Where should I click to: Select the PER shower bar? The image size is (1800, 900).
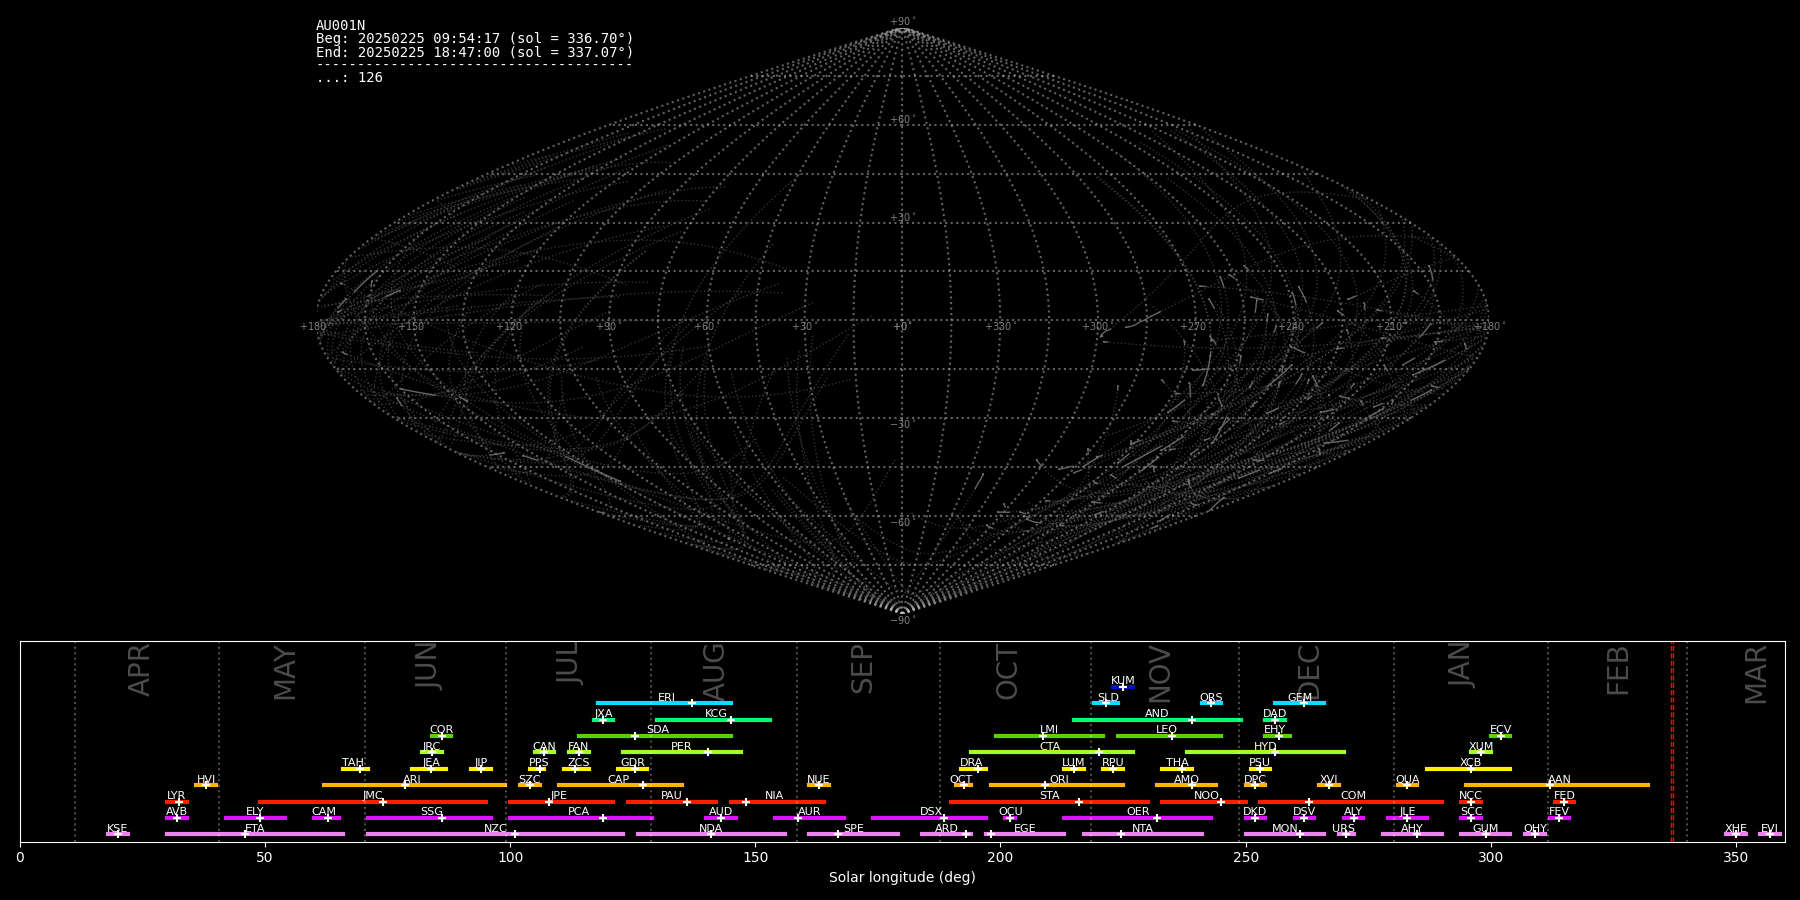[x=682, y=752]
